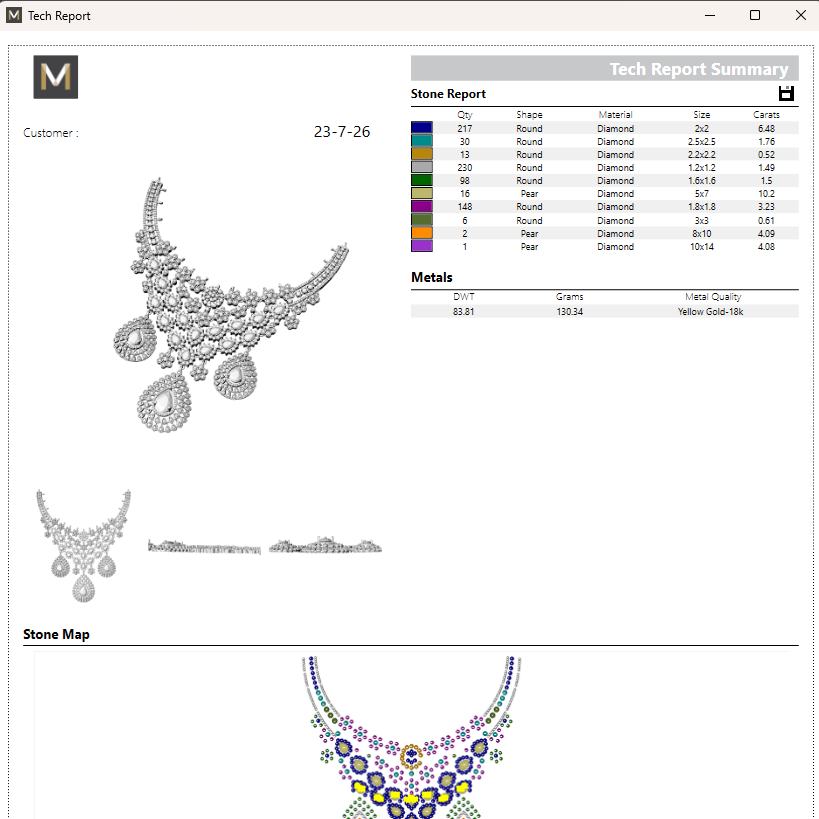
Task: Click Pear shape in the 16 qty row
Action: [x=529, y=194]
